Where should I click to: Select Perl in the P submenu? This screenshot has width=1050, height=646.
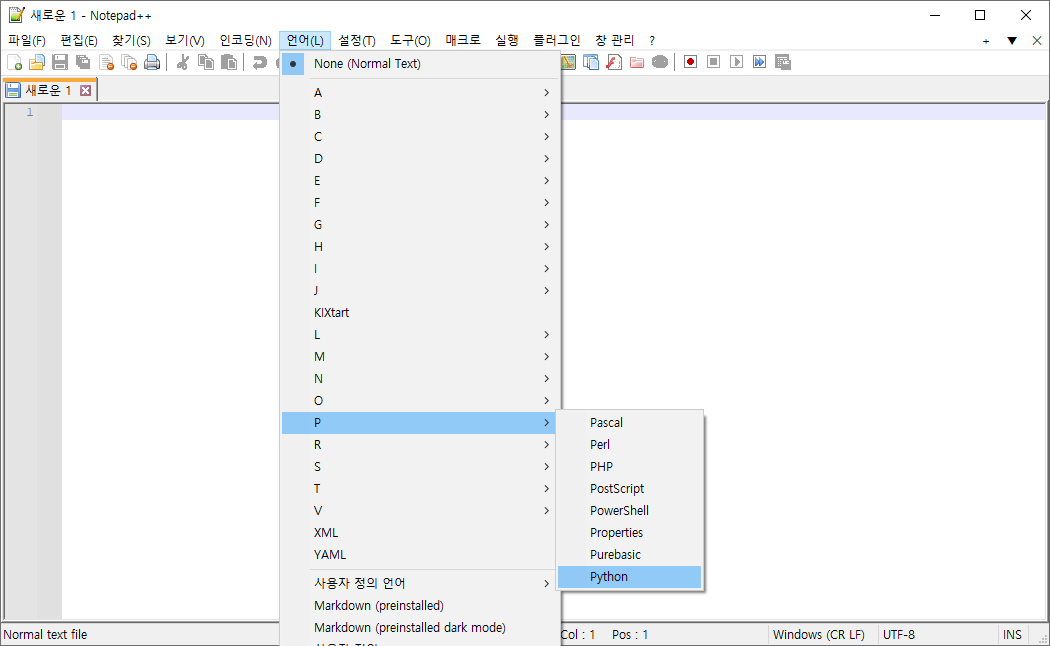point(629,445)
